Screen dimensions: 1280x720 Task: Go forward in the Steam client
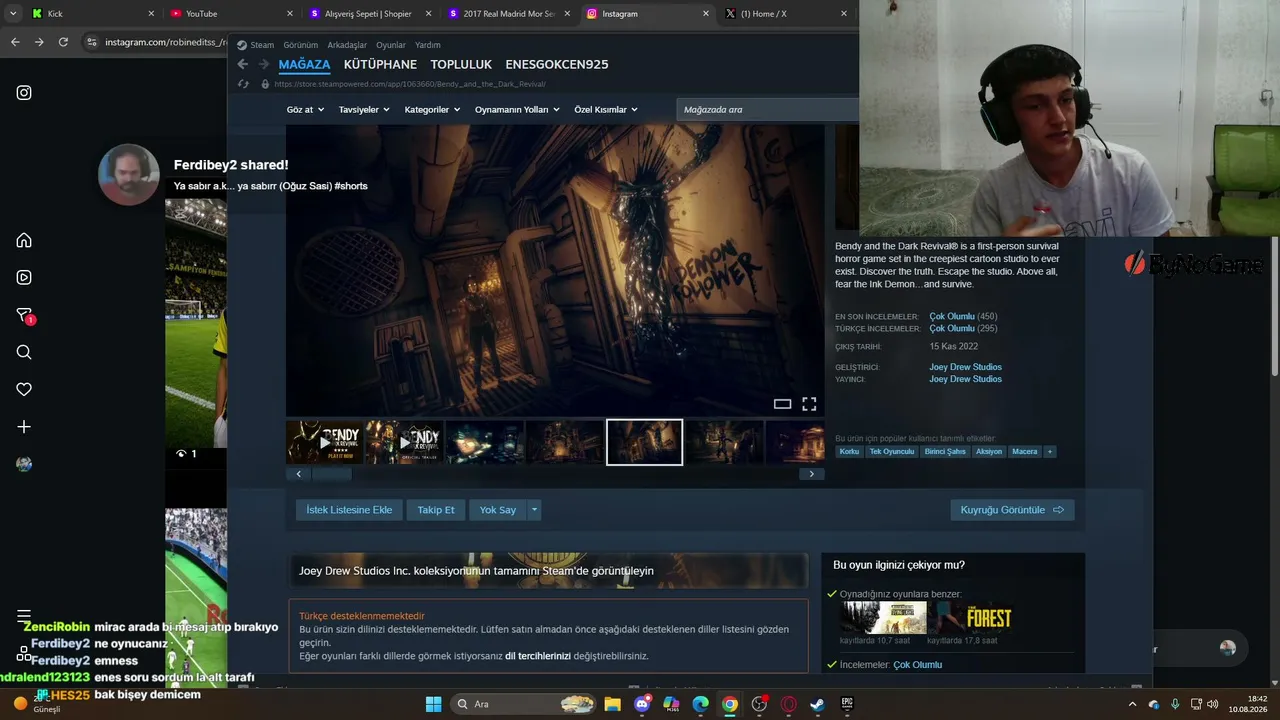pyautogui.click(x=264, y=64)
